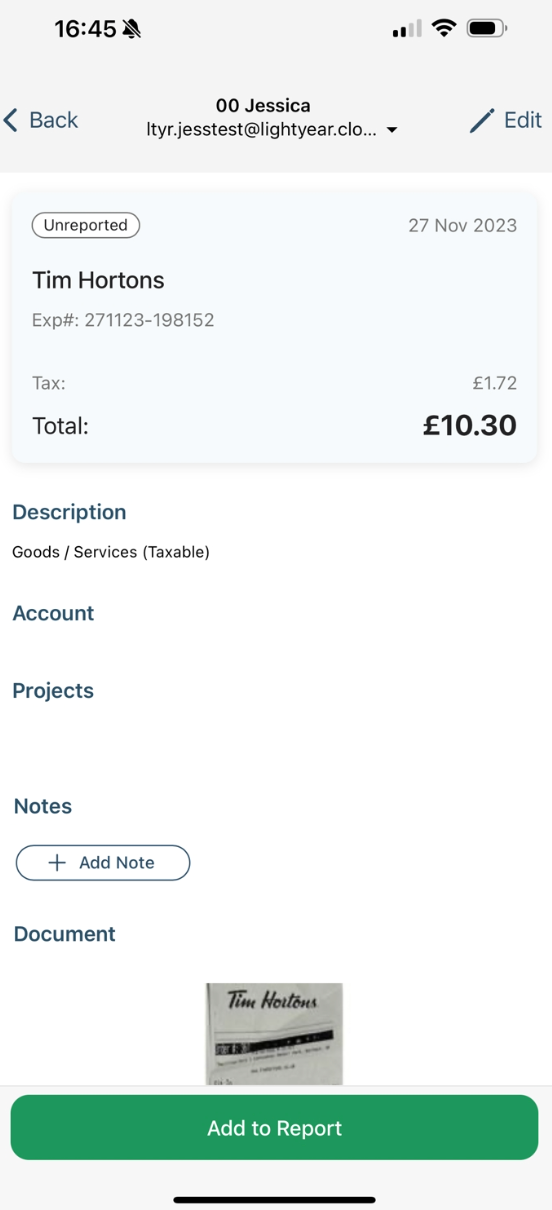The height and width of the screenshot is (1210, 552).
Task: Go Back to the previous screen
Action: [41, 120]
